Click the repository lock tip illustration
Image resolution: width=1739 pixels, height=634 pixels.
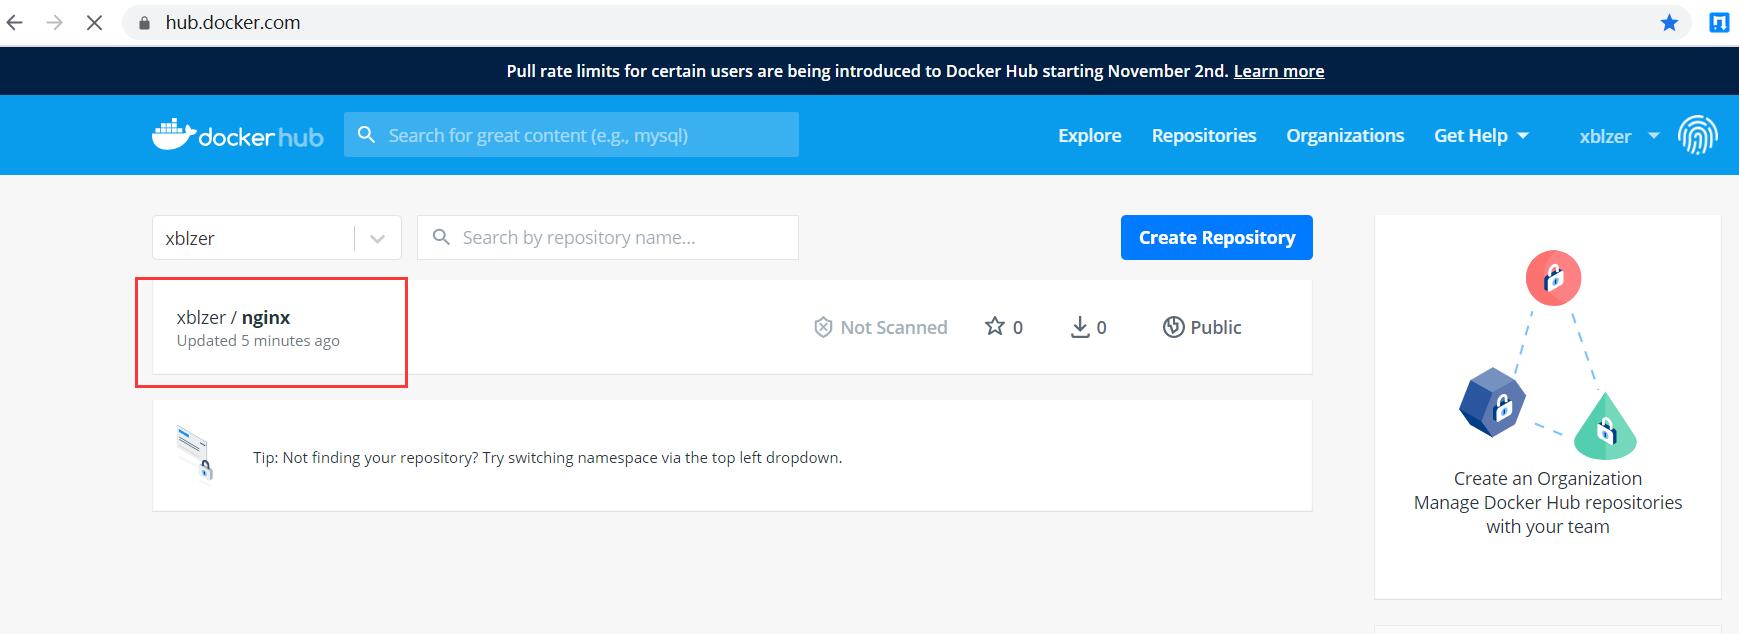195,453
